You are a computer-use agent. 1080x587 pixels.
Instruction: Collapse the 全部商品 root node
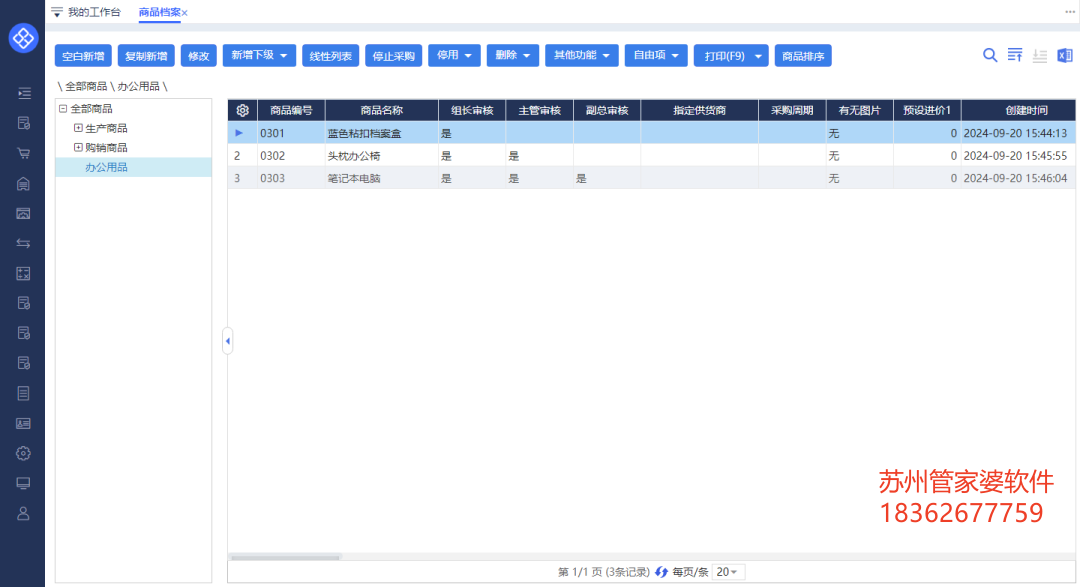(63, 109)
